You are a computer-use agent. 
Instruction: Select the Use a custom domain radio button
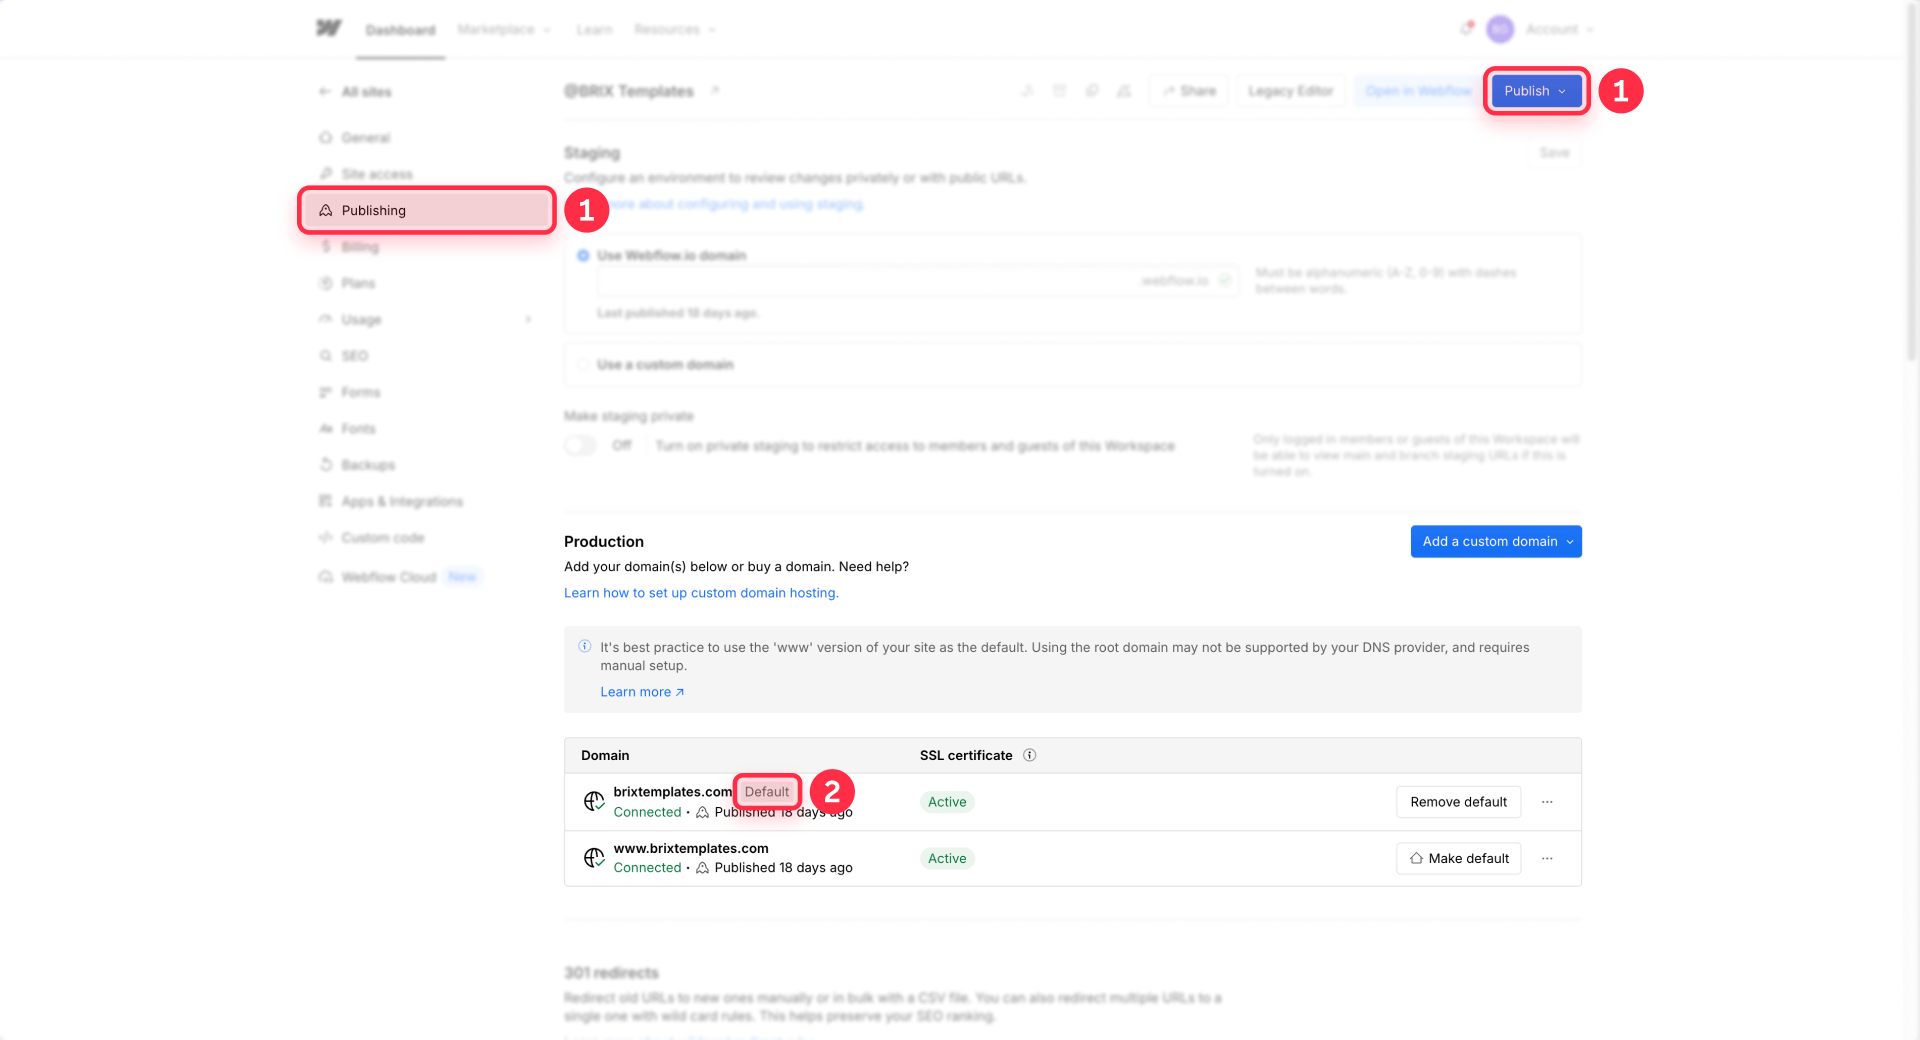click(x=583, y=365)
